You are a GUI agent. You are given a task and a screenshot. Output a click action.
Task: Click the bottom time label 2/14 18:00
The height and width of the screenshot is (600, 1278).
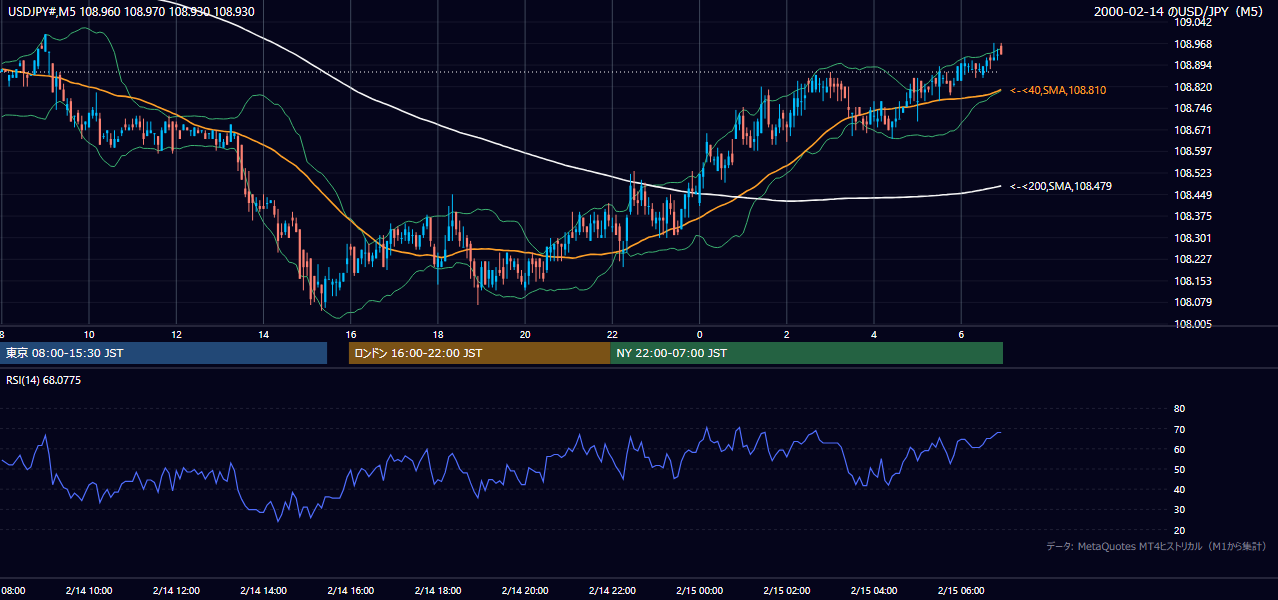438,590
